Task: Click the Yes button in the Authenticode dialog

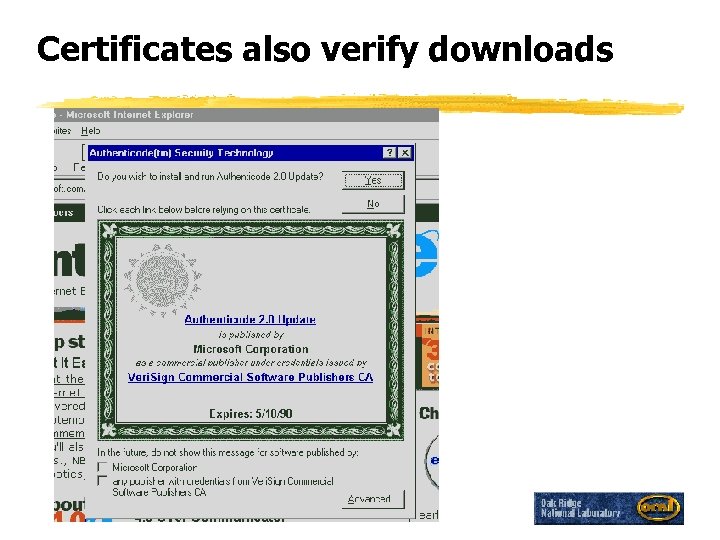Action: pos(373,180)
